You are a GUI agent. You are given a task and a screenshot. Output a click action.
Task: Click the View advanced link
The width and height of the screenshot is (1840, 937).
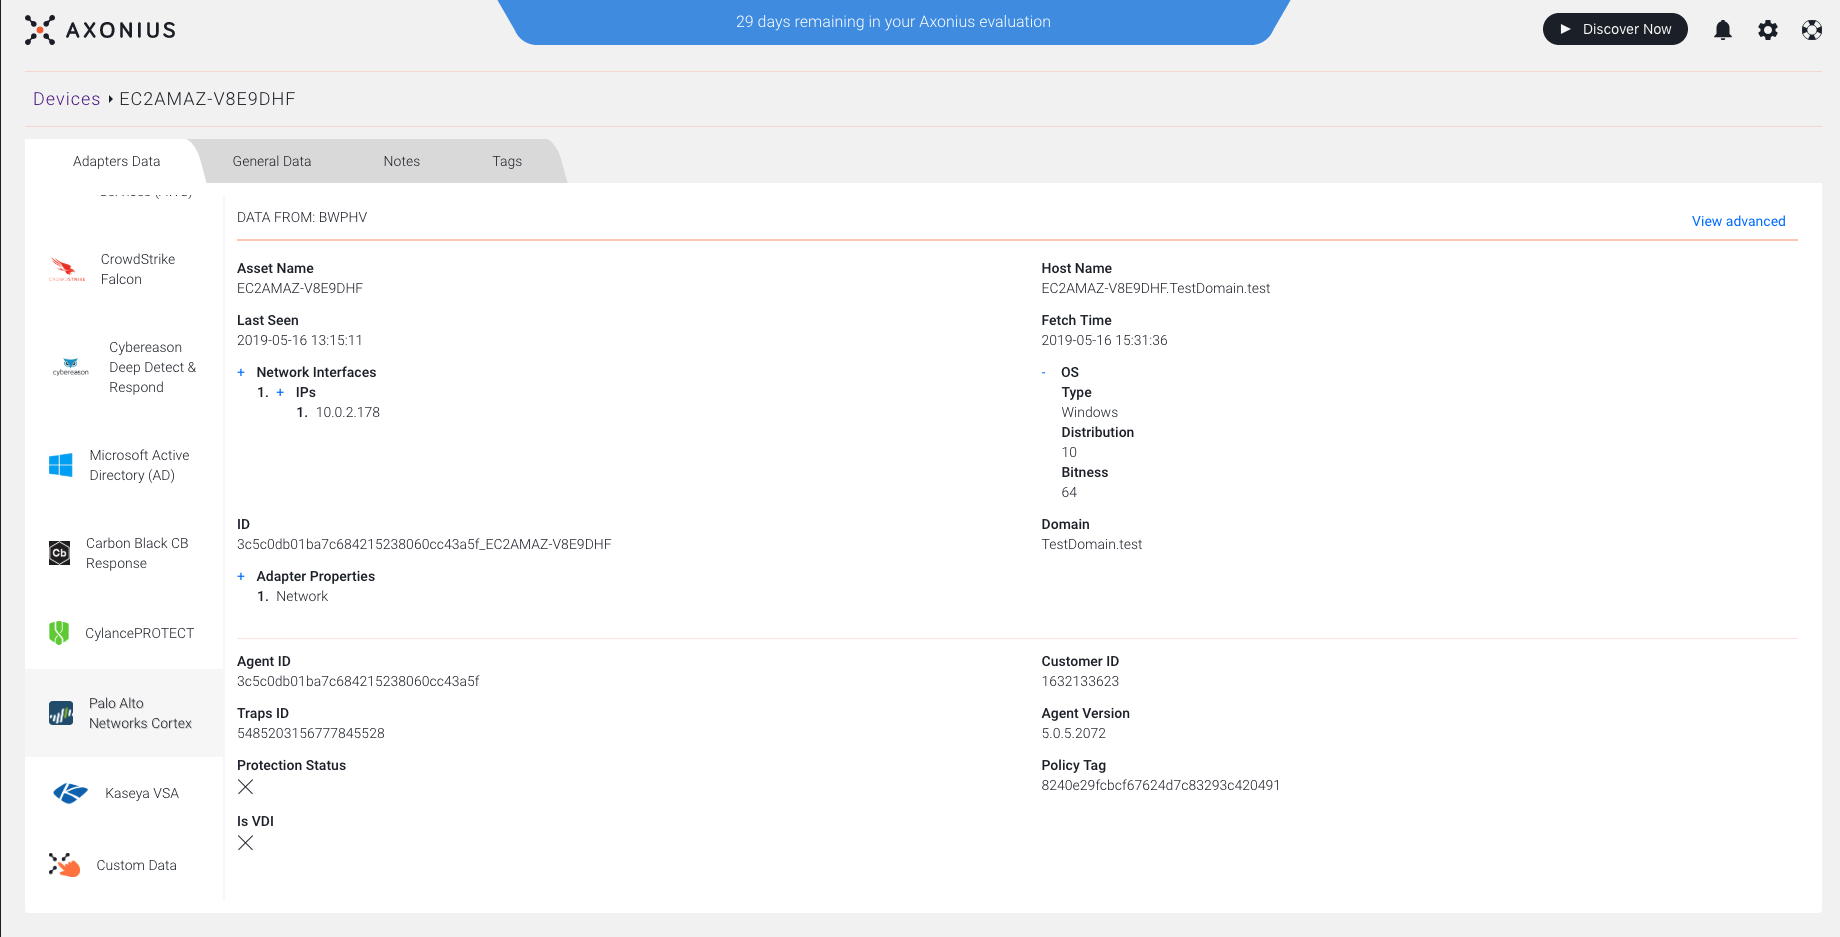point(1738,221)
